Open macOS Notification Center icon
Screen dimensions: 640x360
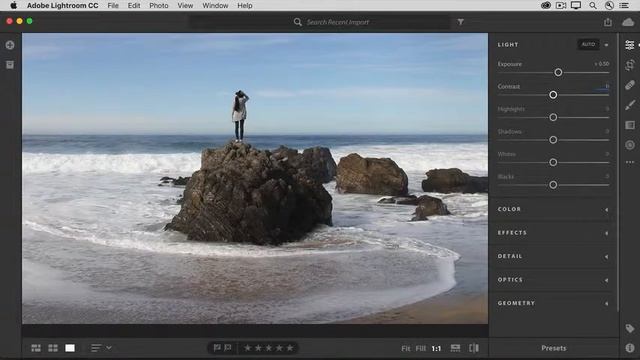[x=624, y=5]
